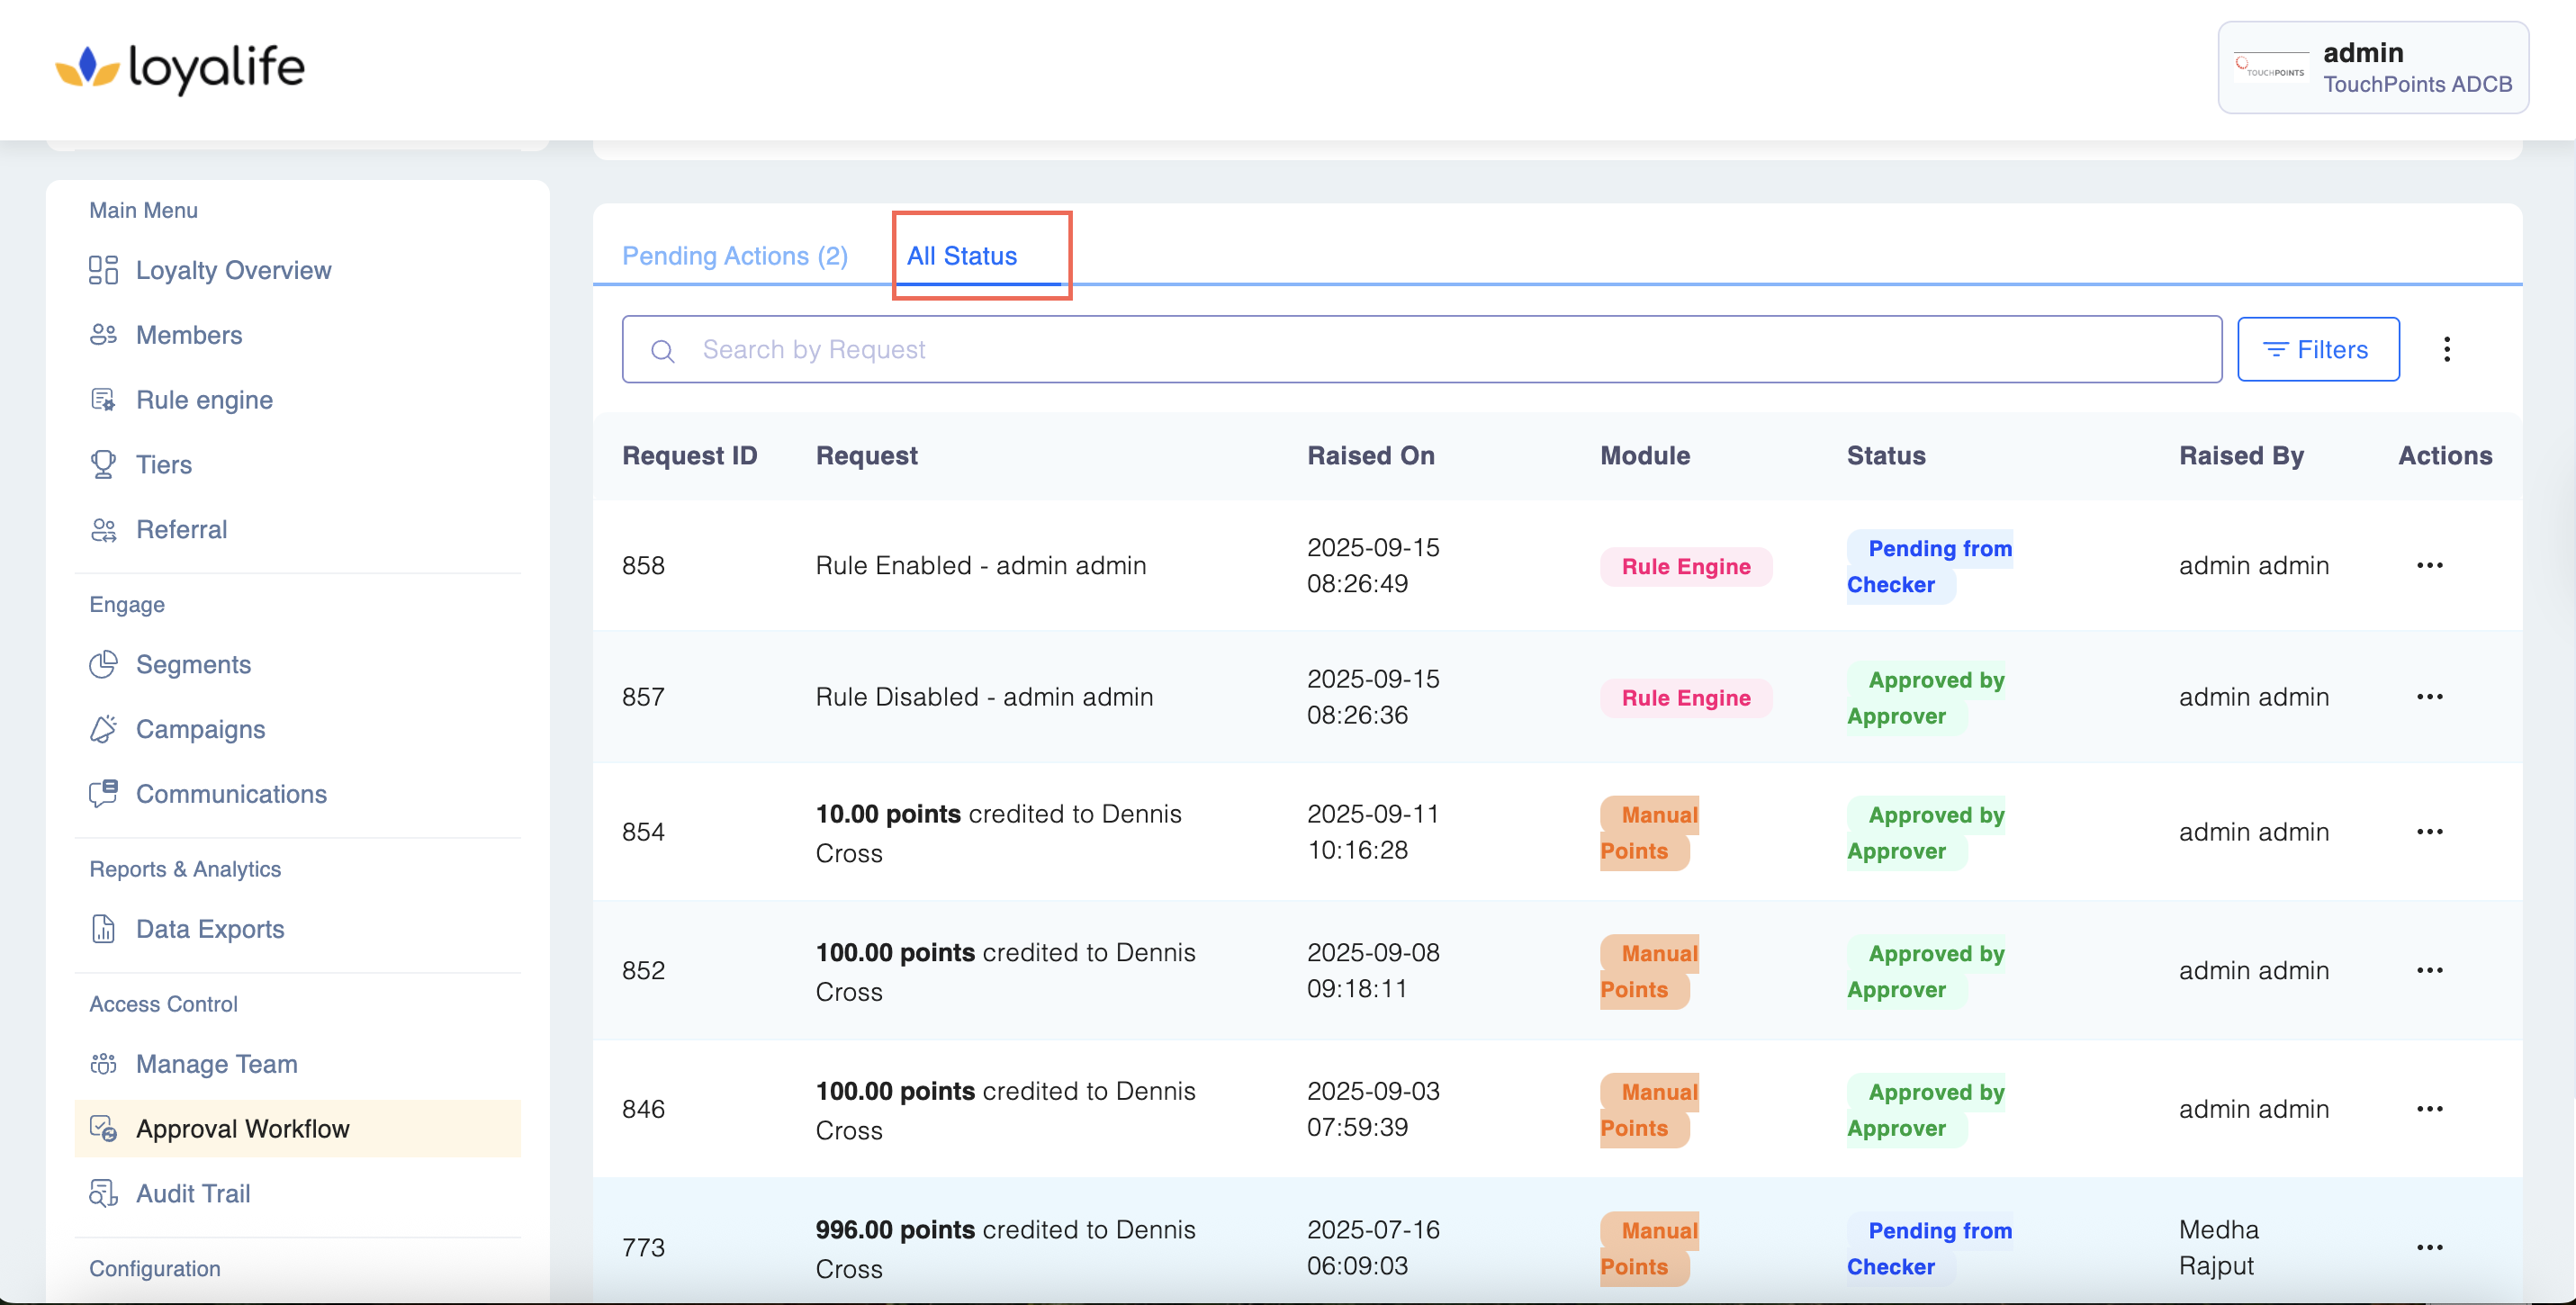The image size is (2576, 1305).
Task: Open vertical kebab menu beside Filters
Action: point(2446,350)
